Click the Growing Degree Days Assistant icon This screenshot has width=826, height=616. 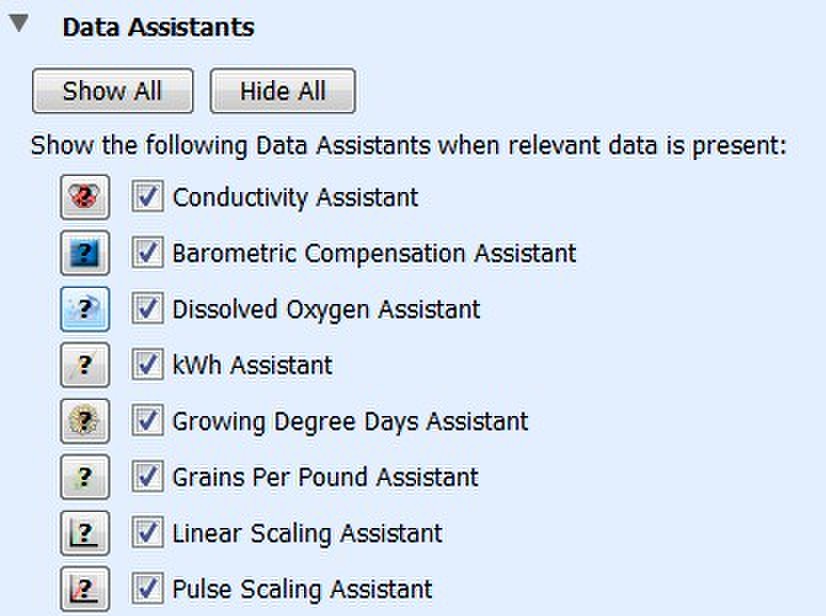[x=84, y=421]
